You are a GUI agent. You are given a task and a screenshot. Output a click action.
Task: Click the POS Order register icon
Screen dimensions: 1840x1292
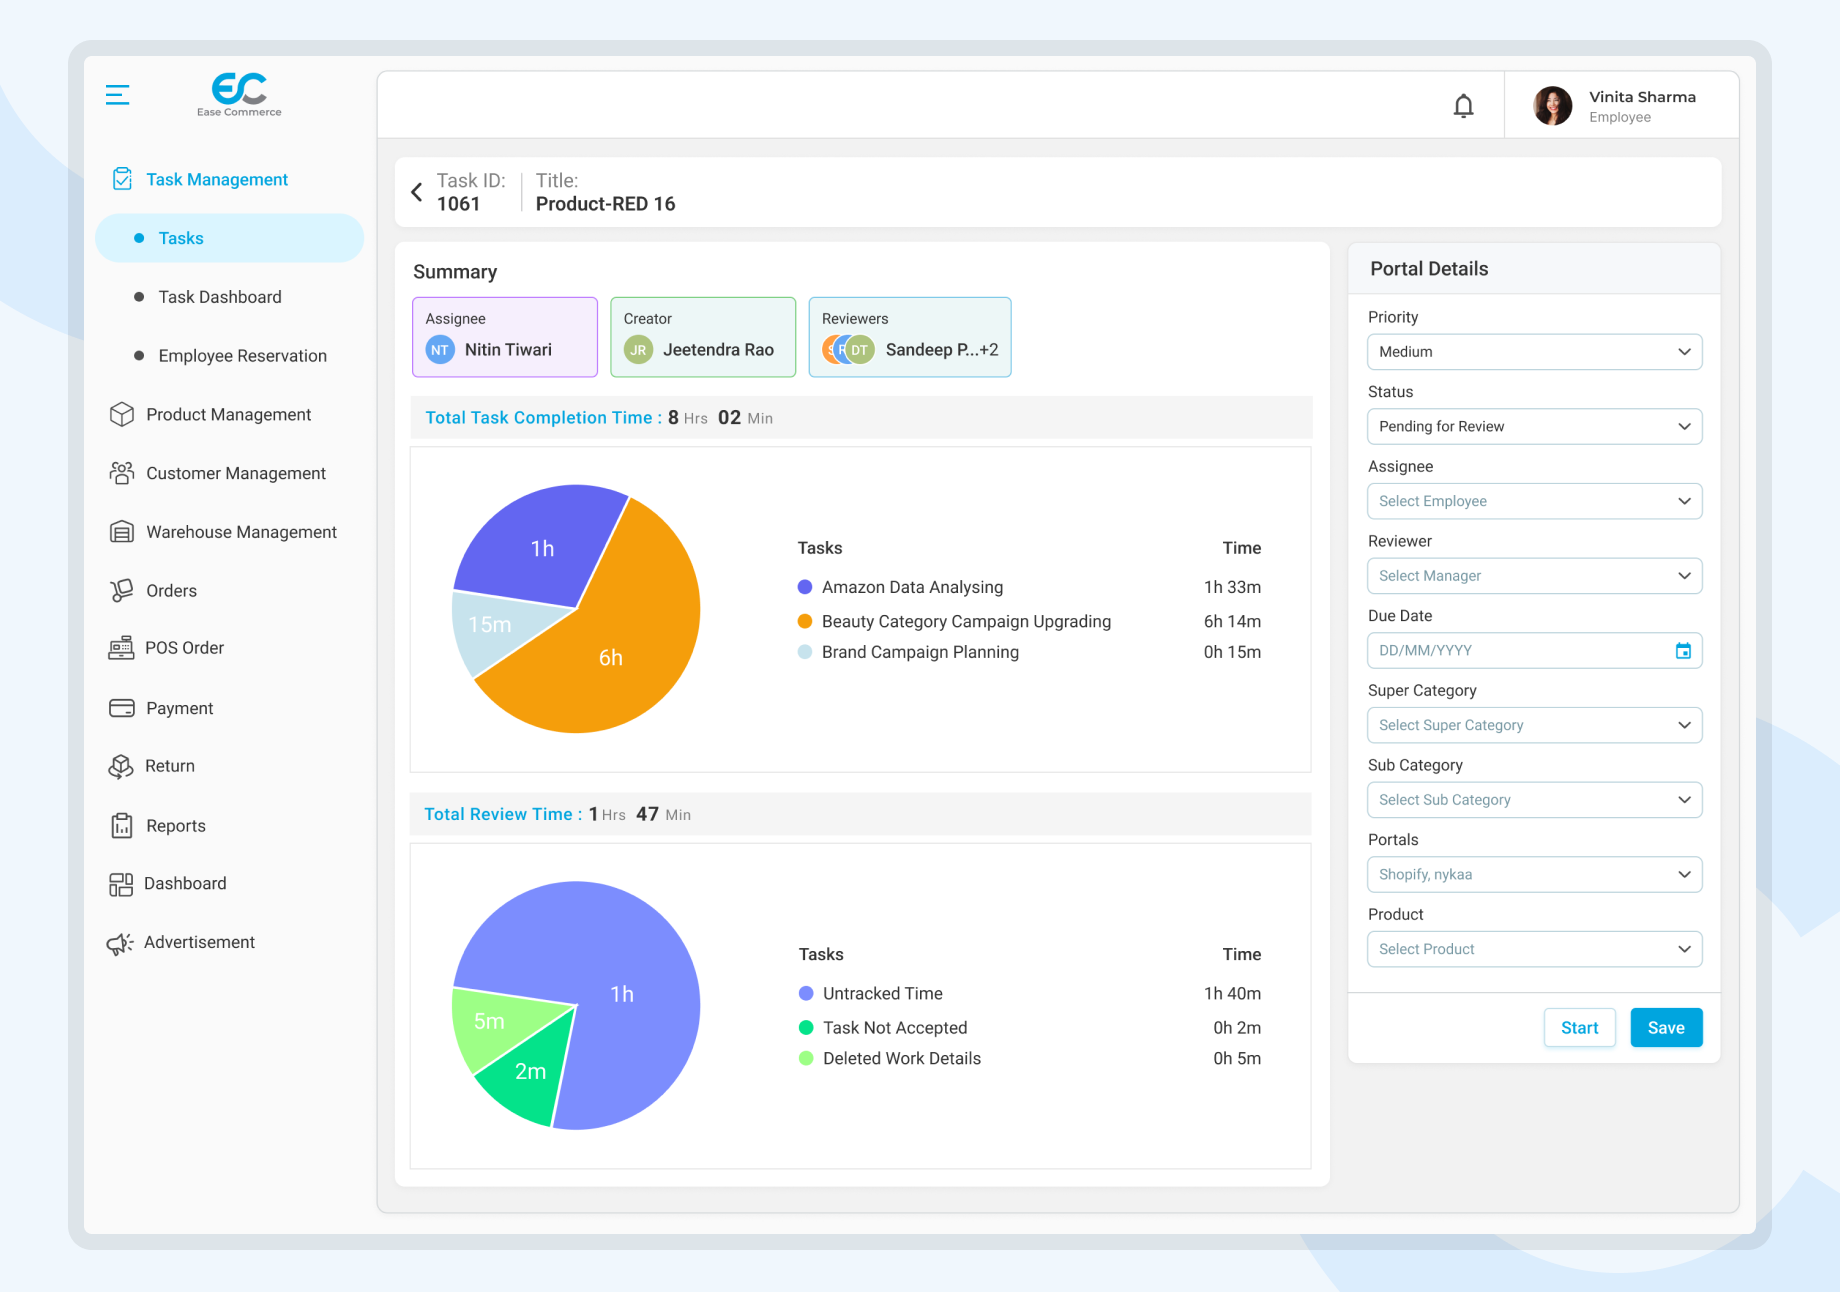coord(121,648)
